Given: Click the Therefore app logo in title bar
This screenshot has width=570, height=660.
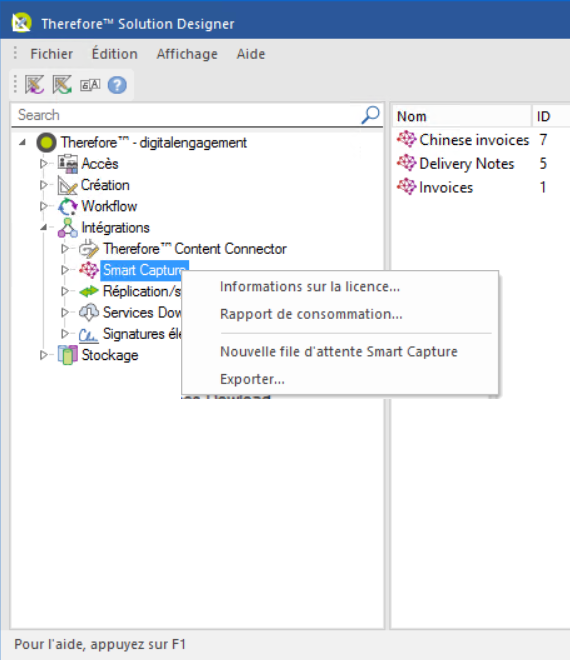Looking at the screenshot, I should coord(21,23).
